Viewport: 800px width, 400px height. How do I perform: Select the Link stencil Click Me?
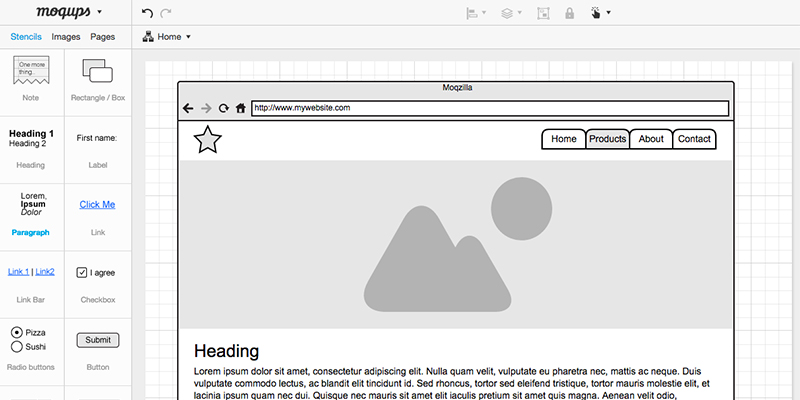[97, 216]
